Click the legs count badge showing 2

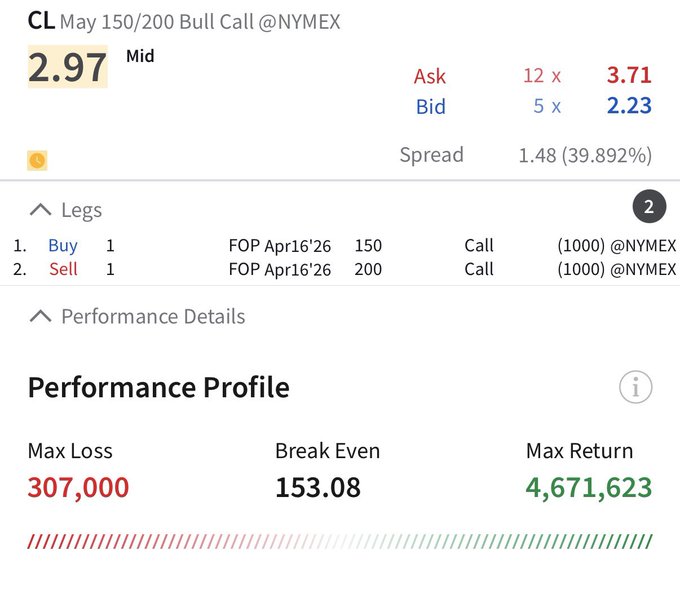point(648,208)
